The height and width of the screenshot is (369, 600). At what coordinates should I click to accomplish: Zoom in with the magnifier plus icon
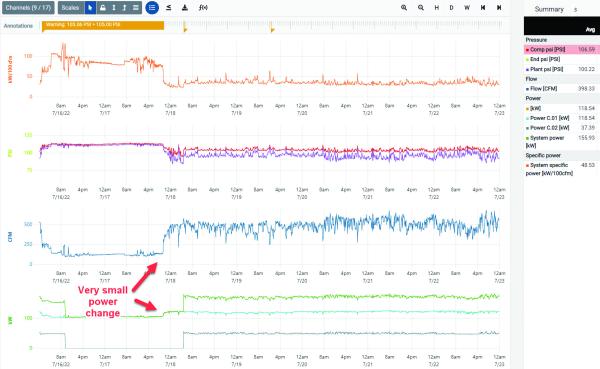404,8
